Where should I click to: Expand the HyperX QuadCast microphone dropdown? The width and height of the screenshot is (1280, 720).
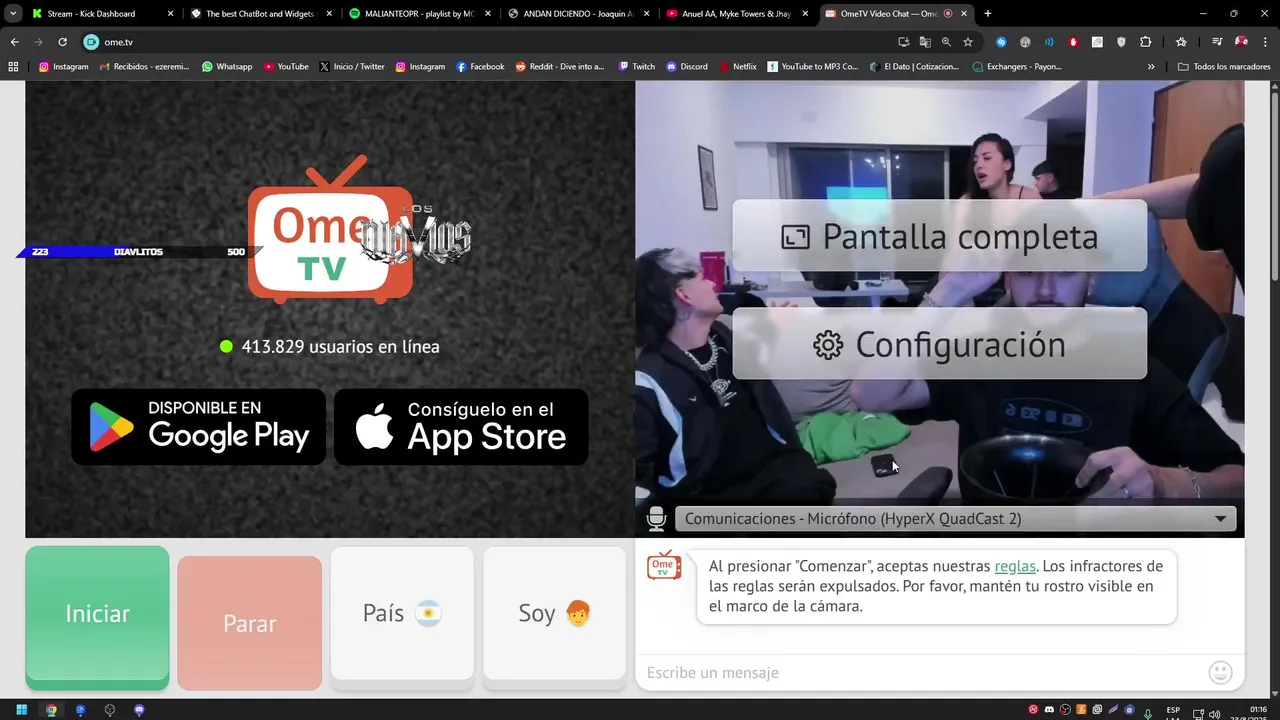[x=955, y=519]
